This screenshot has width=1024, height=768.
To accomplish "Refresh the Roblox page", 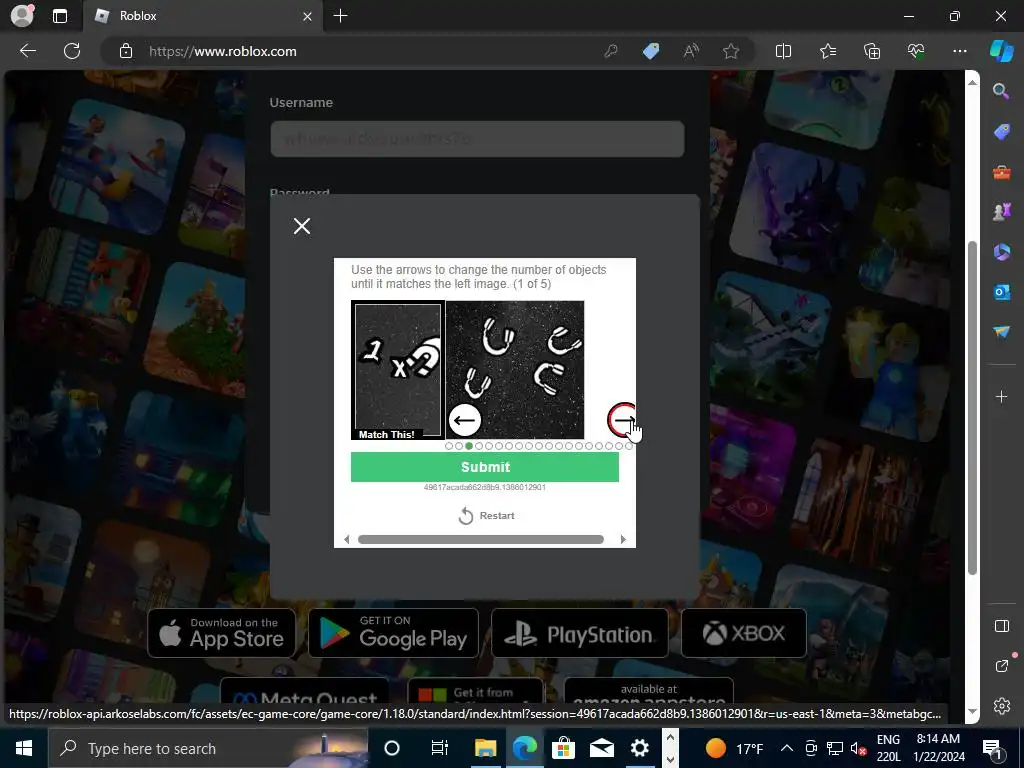I will [x=72, y=51].
